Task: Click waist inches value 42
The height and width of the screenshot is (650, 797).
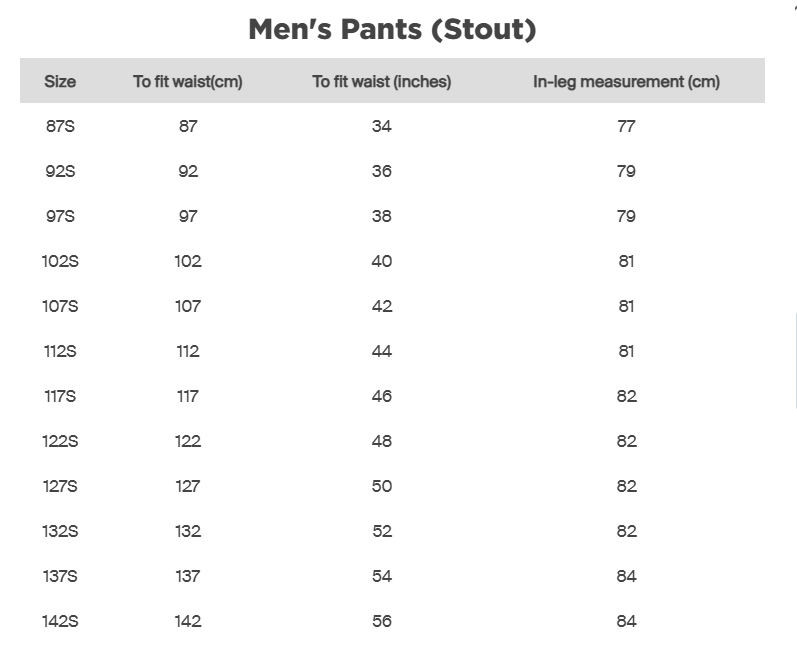Action: (382, 307)
